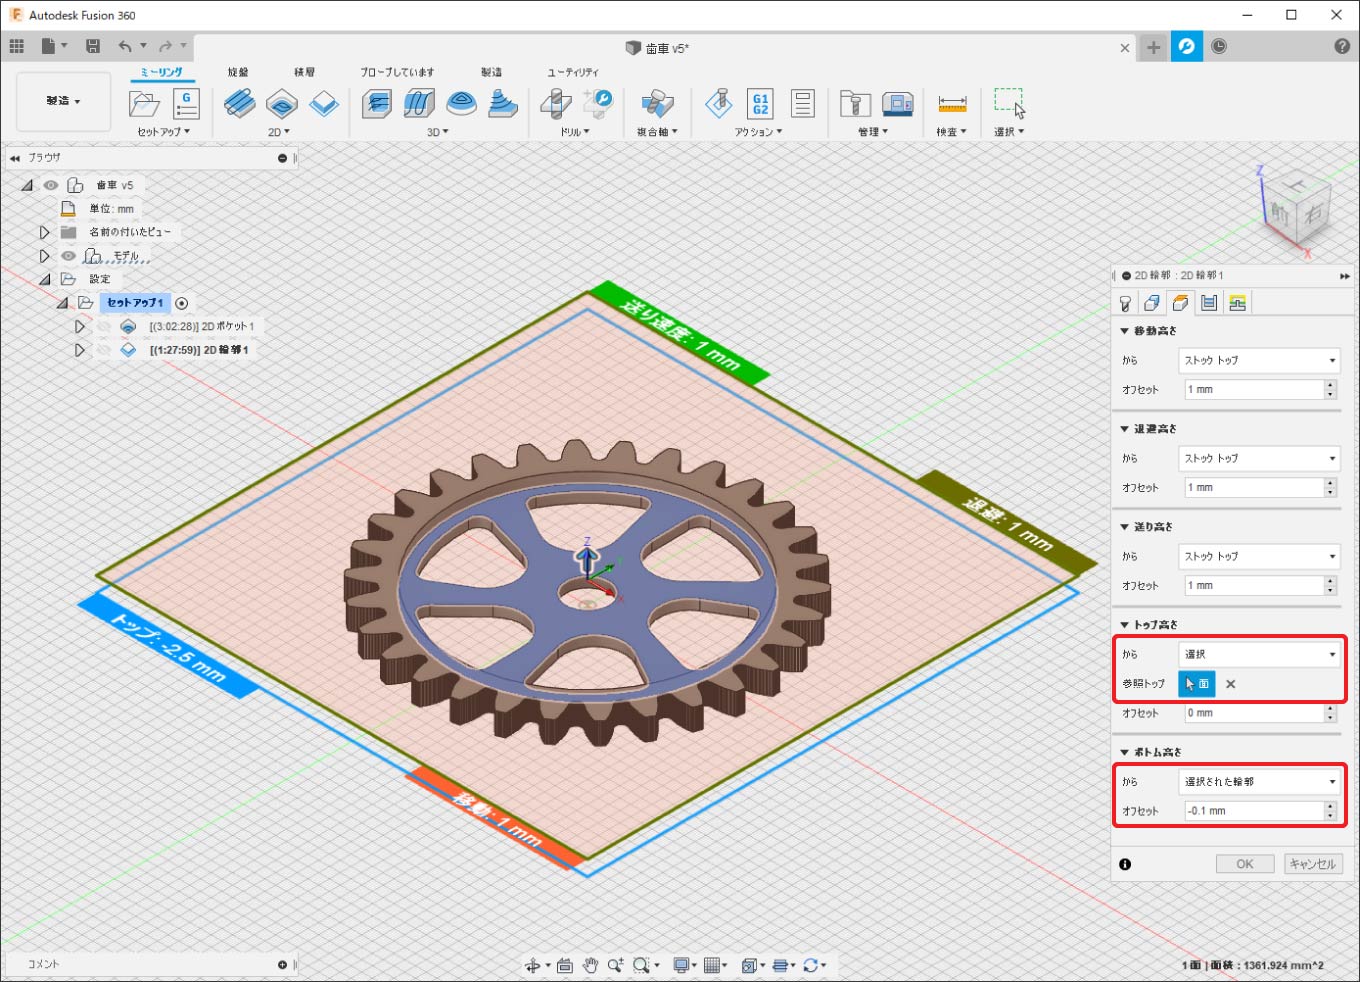The height and width of the screenshot is (982, 1360).
Task: Switch to the 旋盤 ribbon tab
Action: [238, 72]
